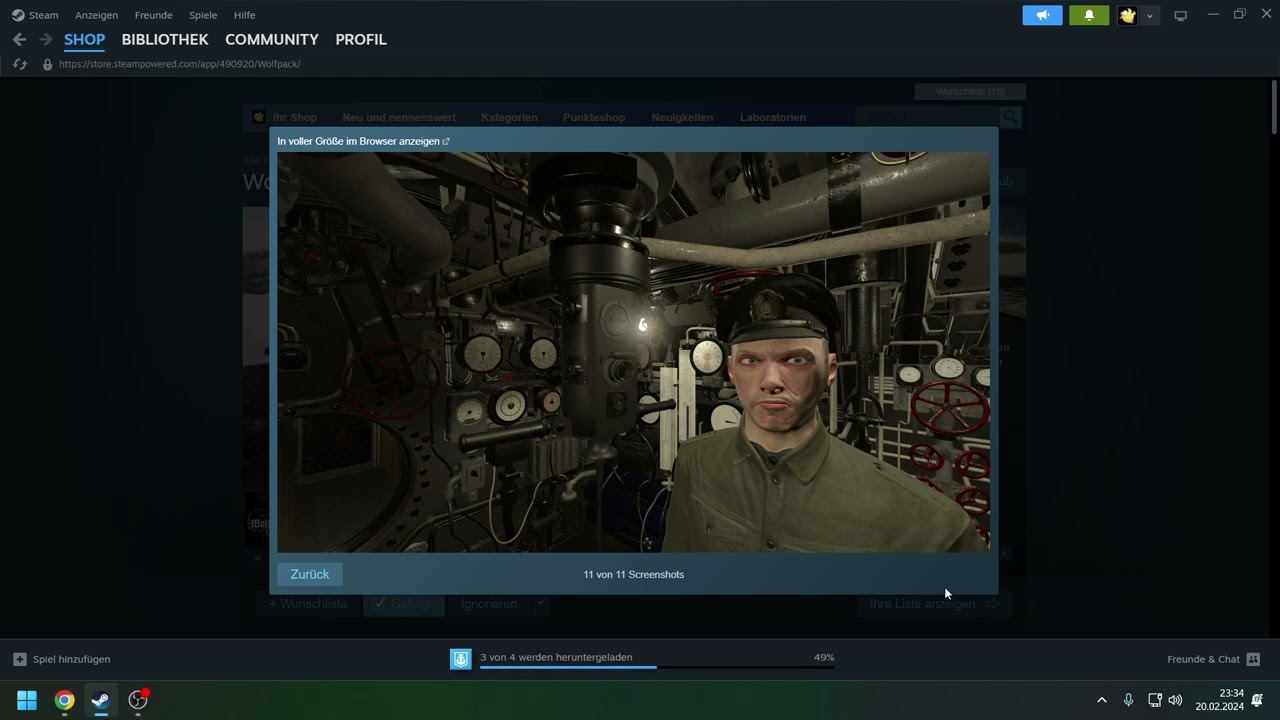Click '3 von 4 werden heruntergeladen' status text
Viewport: 1280px width, 720px height.
pyautogui.click(x=556, y=657)
